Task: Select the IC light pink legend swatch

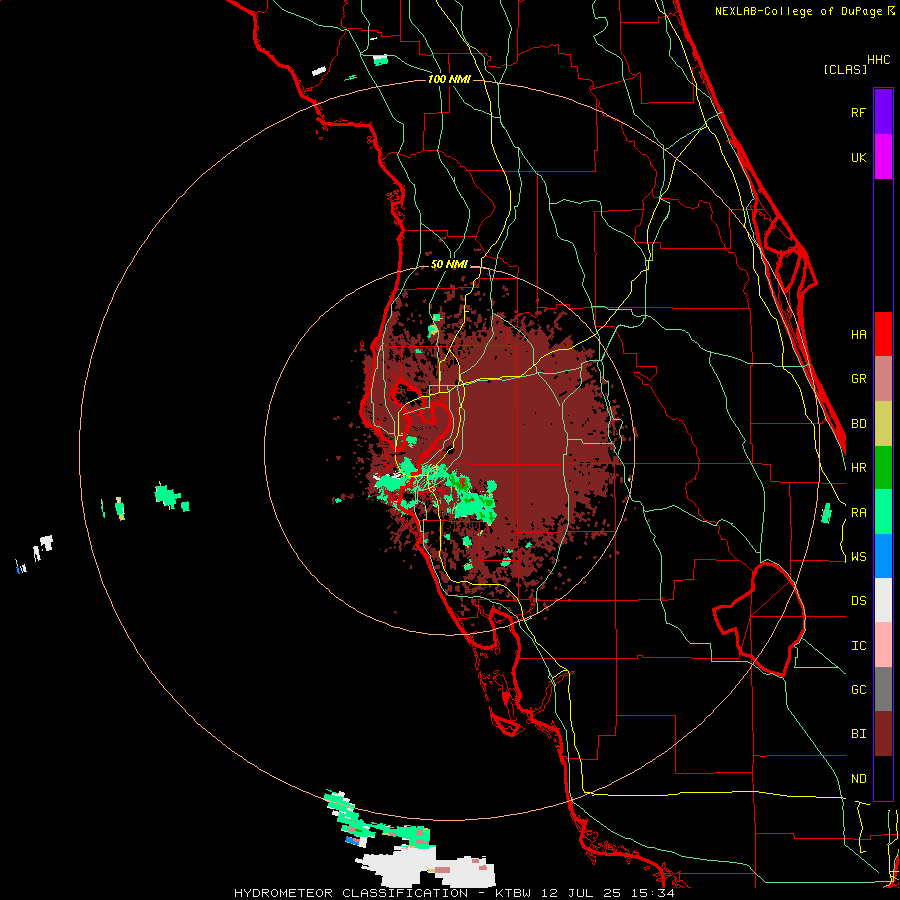Action: click(883, 645)
